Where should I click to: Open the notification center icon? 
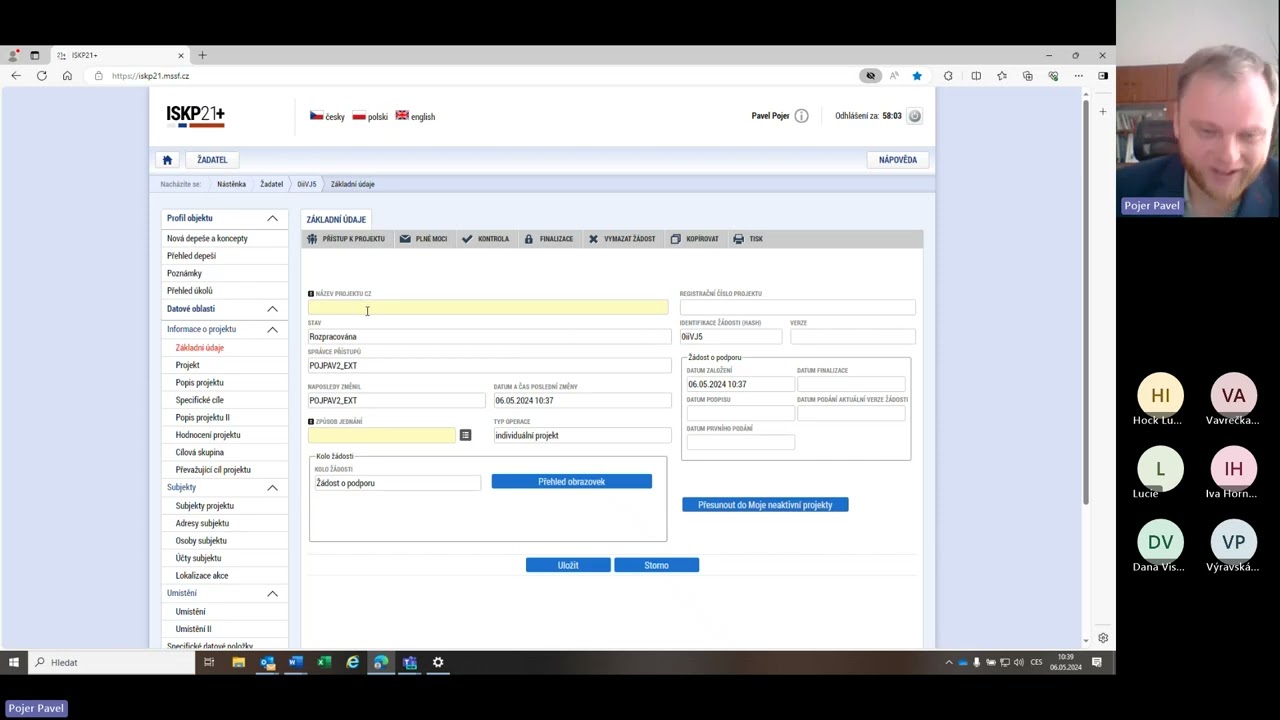coord(1097,662)
